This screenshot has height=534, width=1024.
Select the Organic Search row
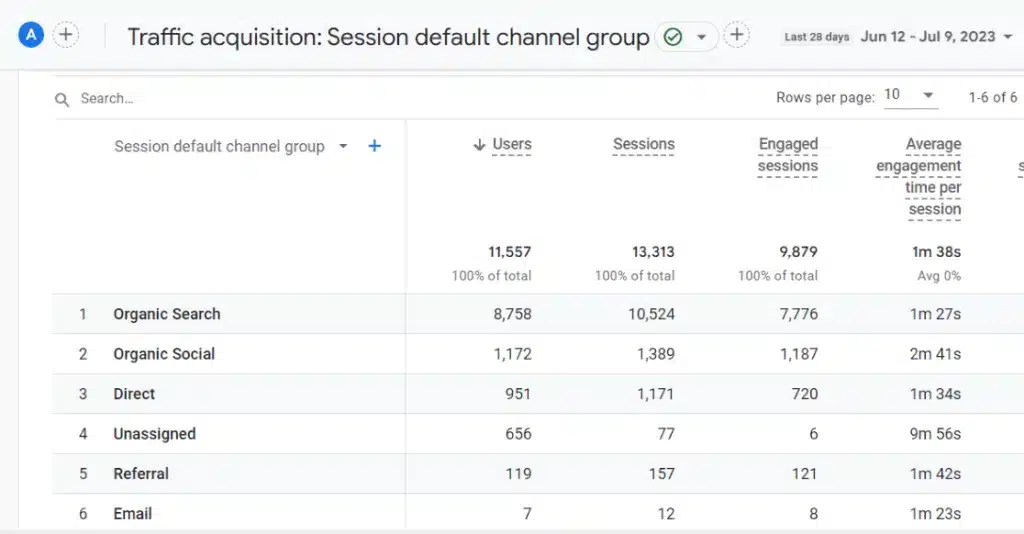pyautogui.click(x=167, y=314)
